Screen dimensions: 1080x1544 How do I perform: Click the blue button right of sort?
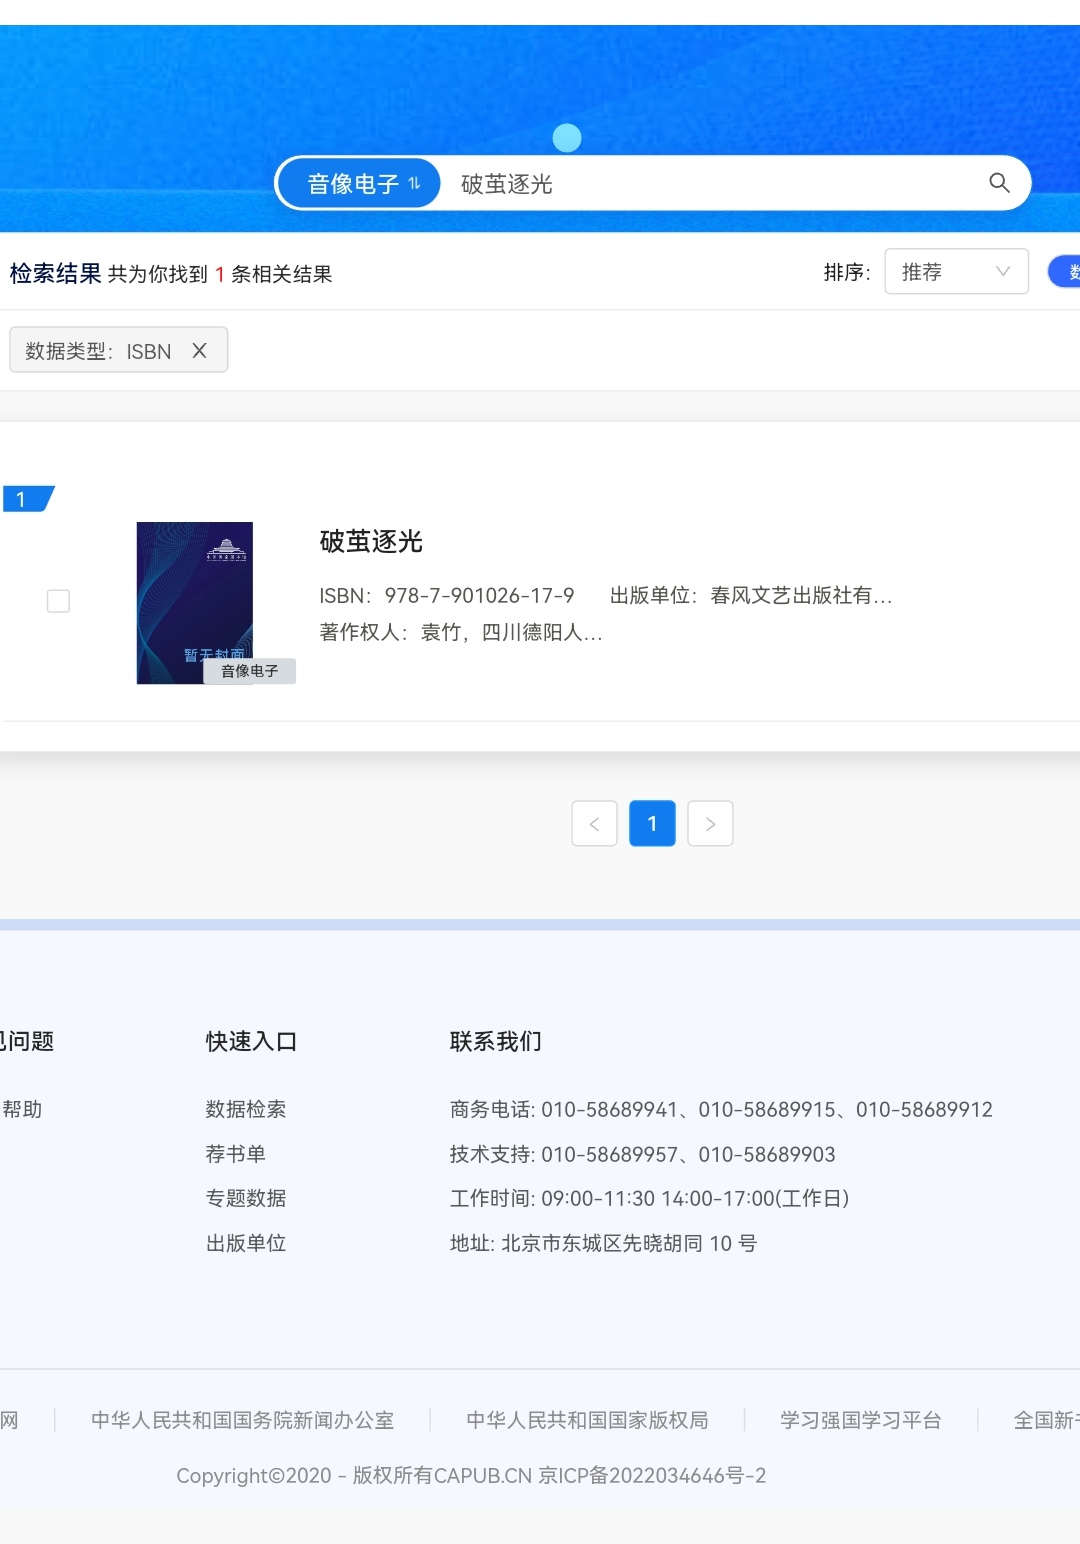coord(1064,272)
